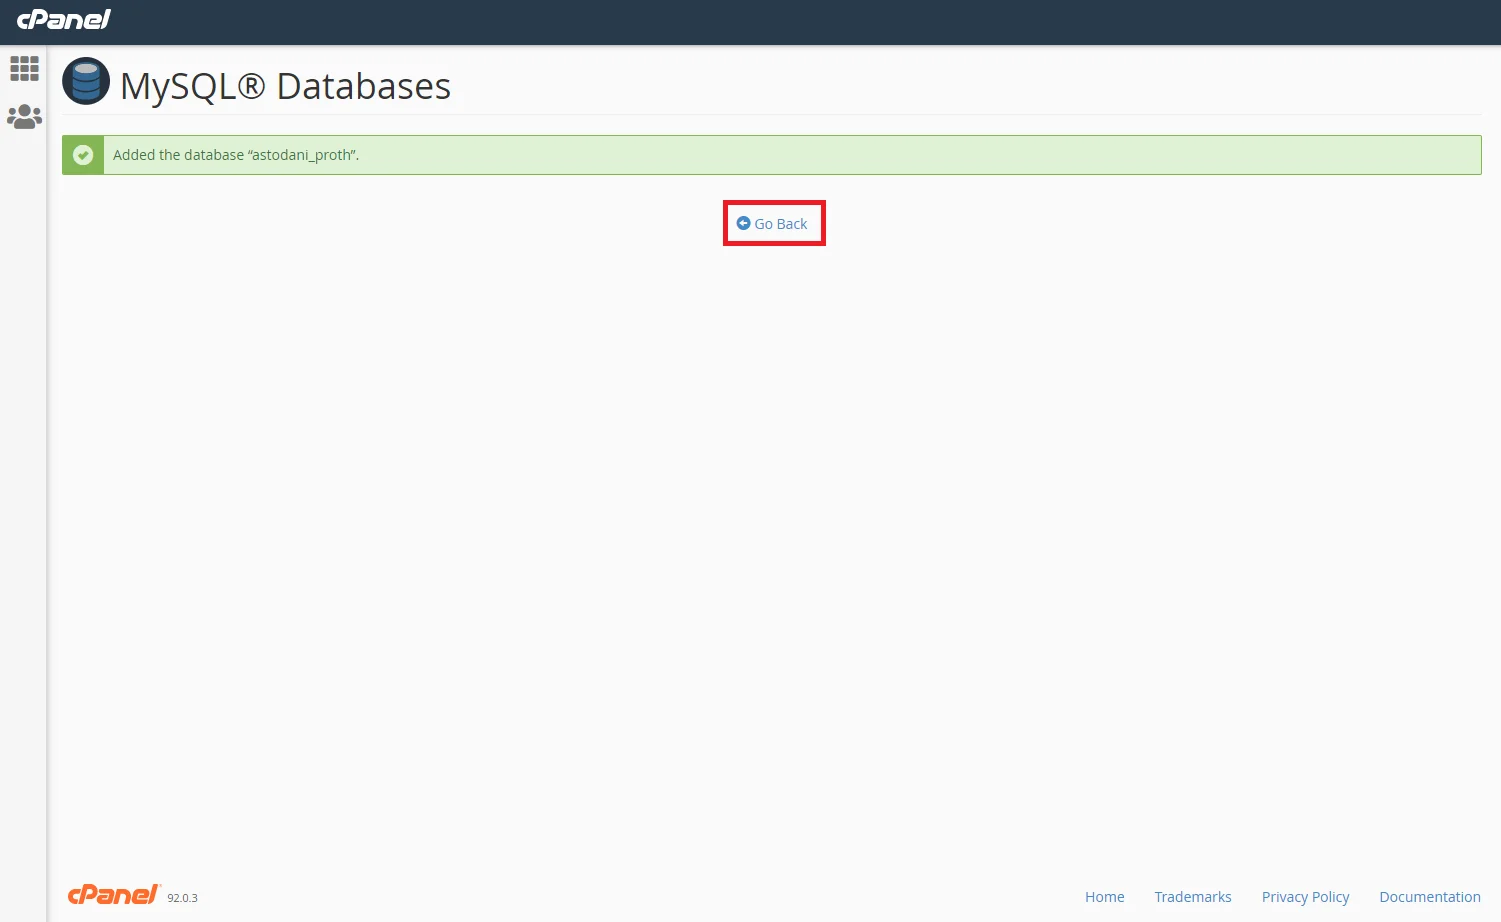Click the empty area of the dark header bar
Image resolution: width=1501 pixels, height=922 pixels.
(x=800, y=22)
